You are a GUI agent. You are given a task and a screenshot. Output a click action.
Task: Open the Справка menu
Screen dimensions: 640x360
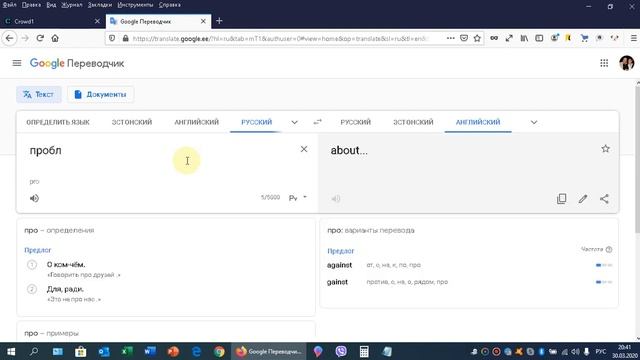click(x=170, y=5)
